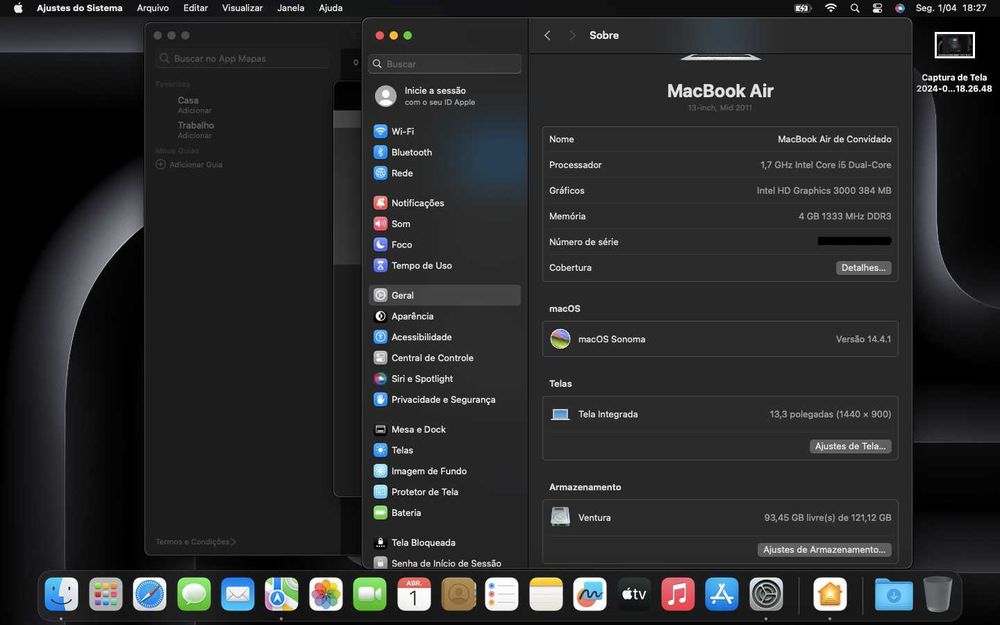Open Safari from the Dock
This screenshot has width=1000, height=625.
[x=149, y=594]
